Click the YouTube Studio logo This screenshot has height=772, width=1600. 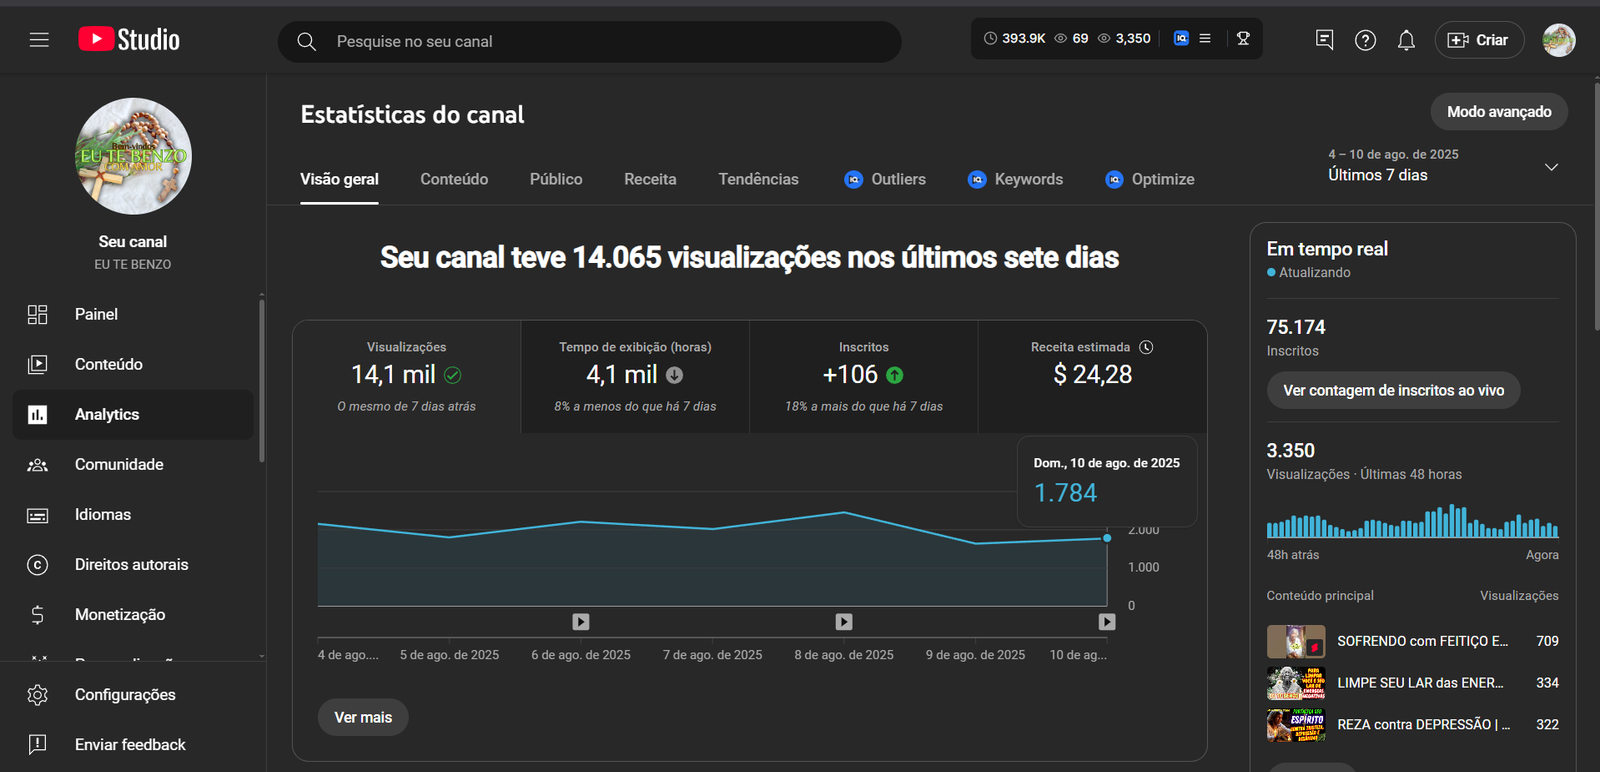click(129, 40)
